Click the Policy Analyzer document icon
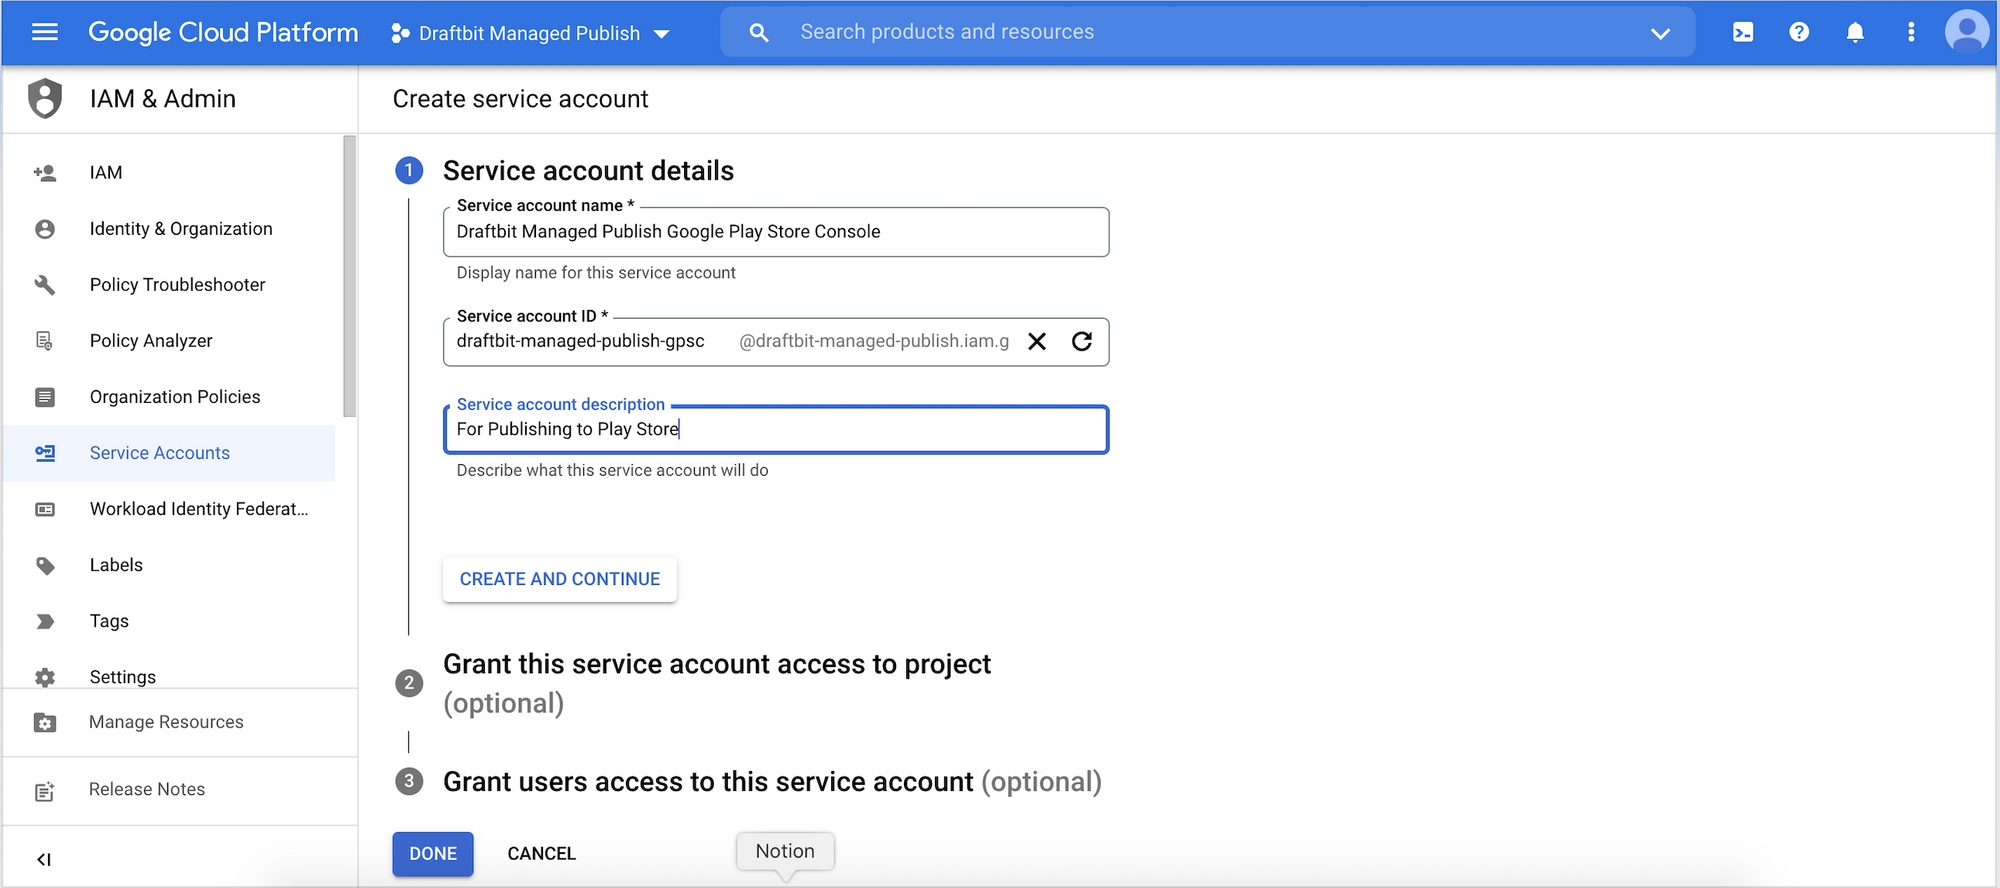 (45, 341)
